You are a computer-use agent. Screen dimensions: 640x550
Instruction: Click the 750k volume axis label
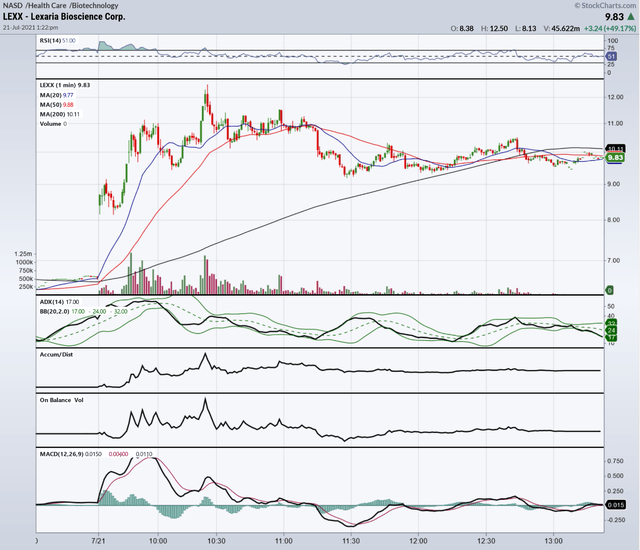pyautogui.click(x=26, y=271)
